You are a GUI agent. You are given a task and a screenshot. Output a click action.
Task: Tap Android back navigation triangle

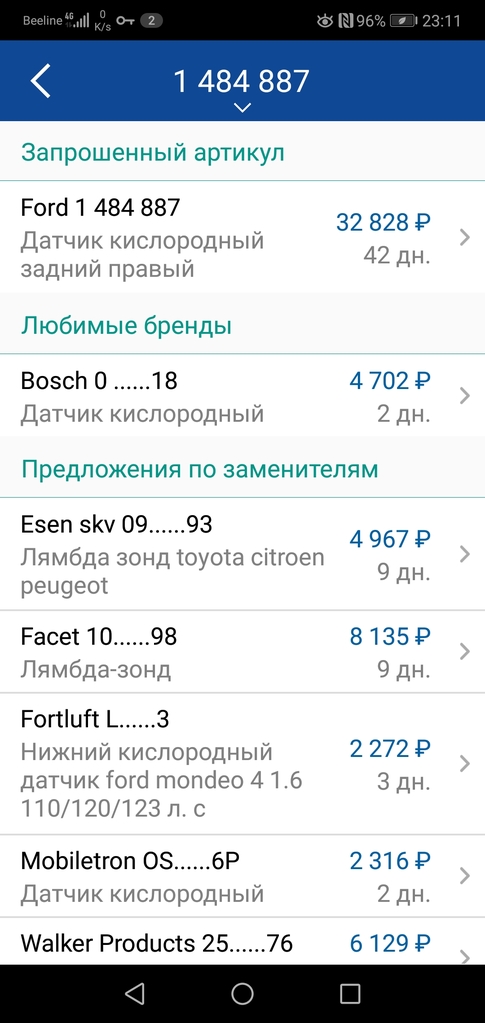[134, 993]
